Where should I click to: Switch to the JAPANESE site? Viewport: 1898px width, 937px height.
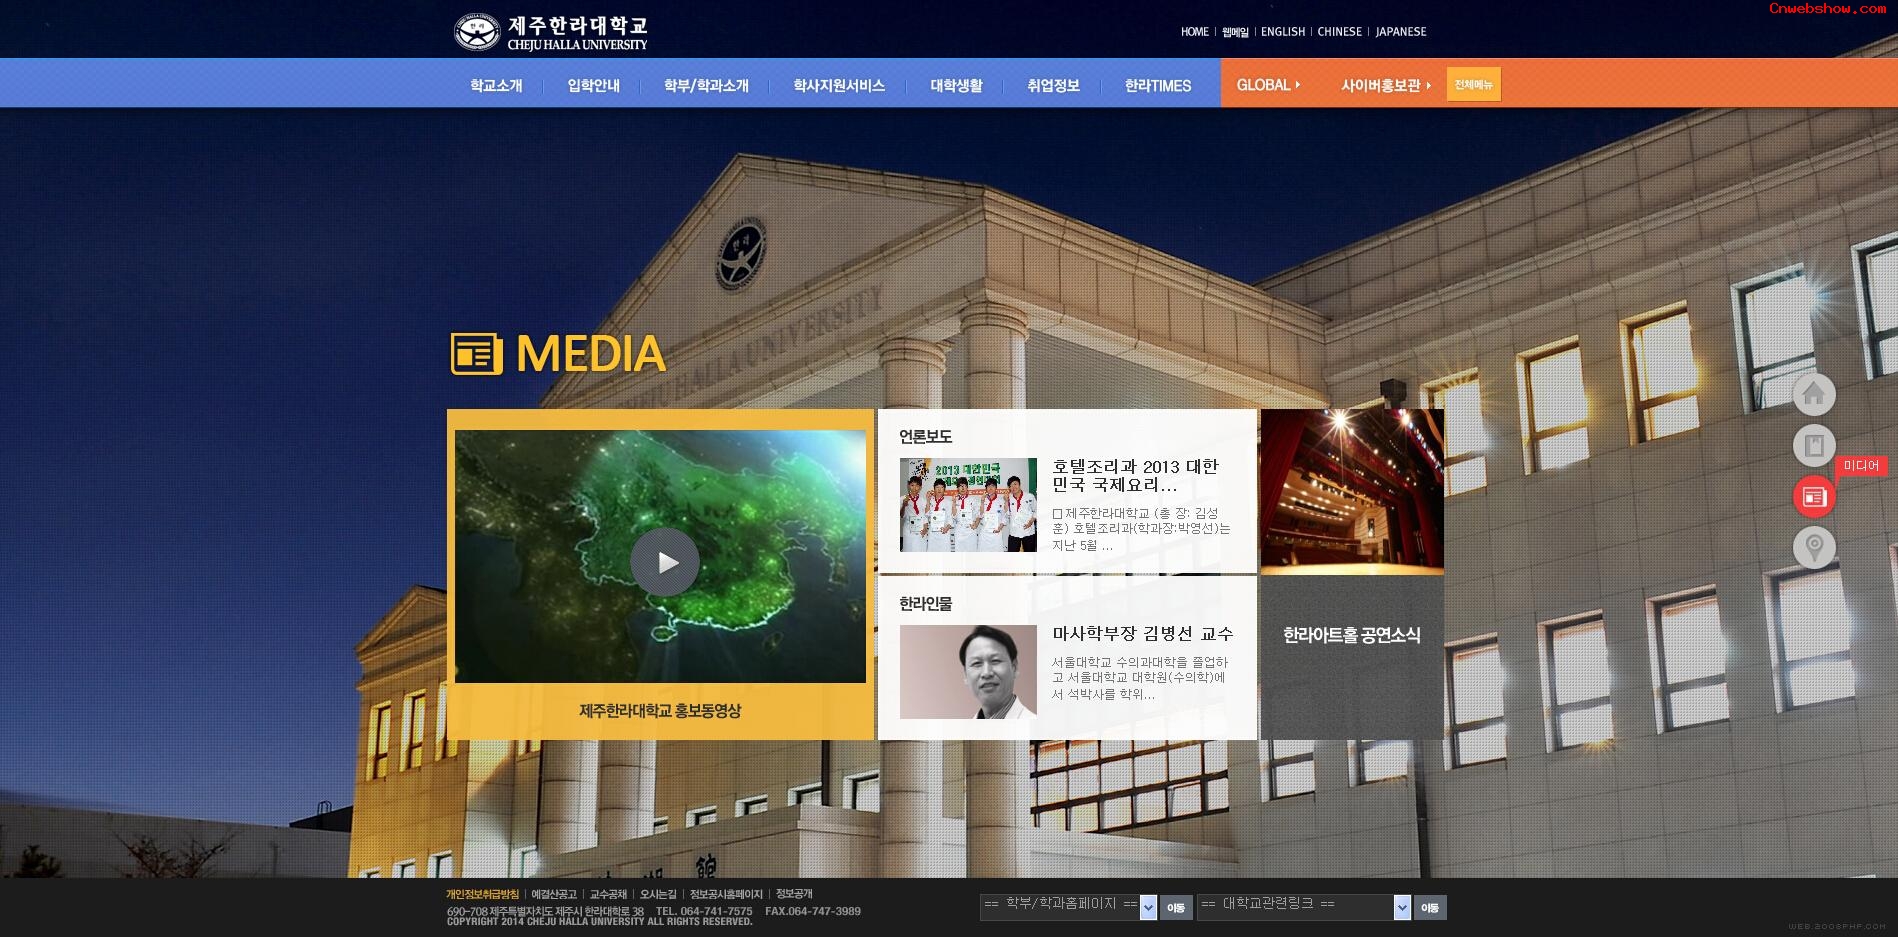[x=1401, y=32]
